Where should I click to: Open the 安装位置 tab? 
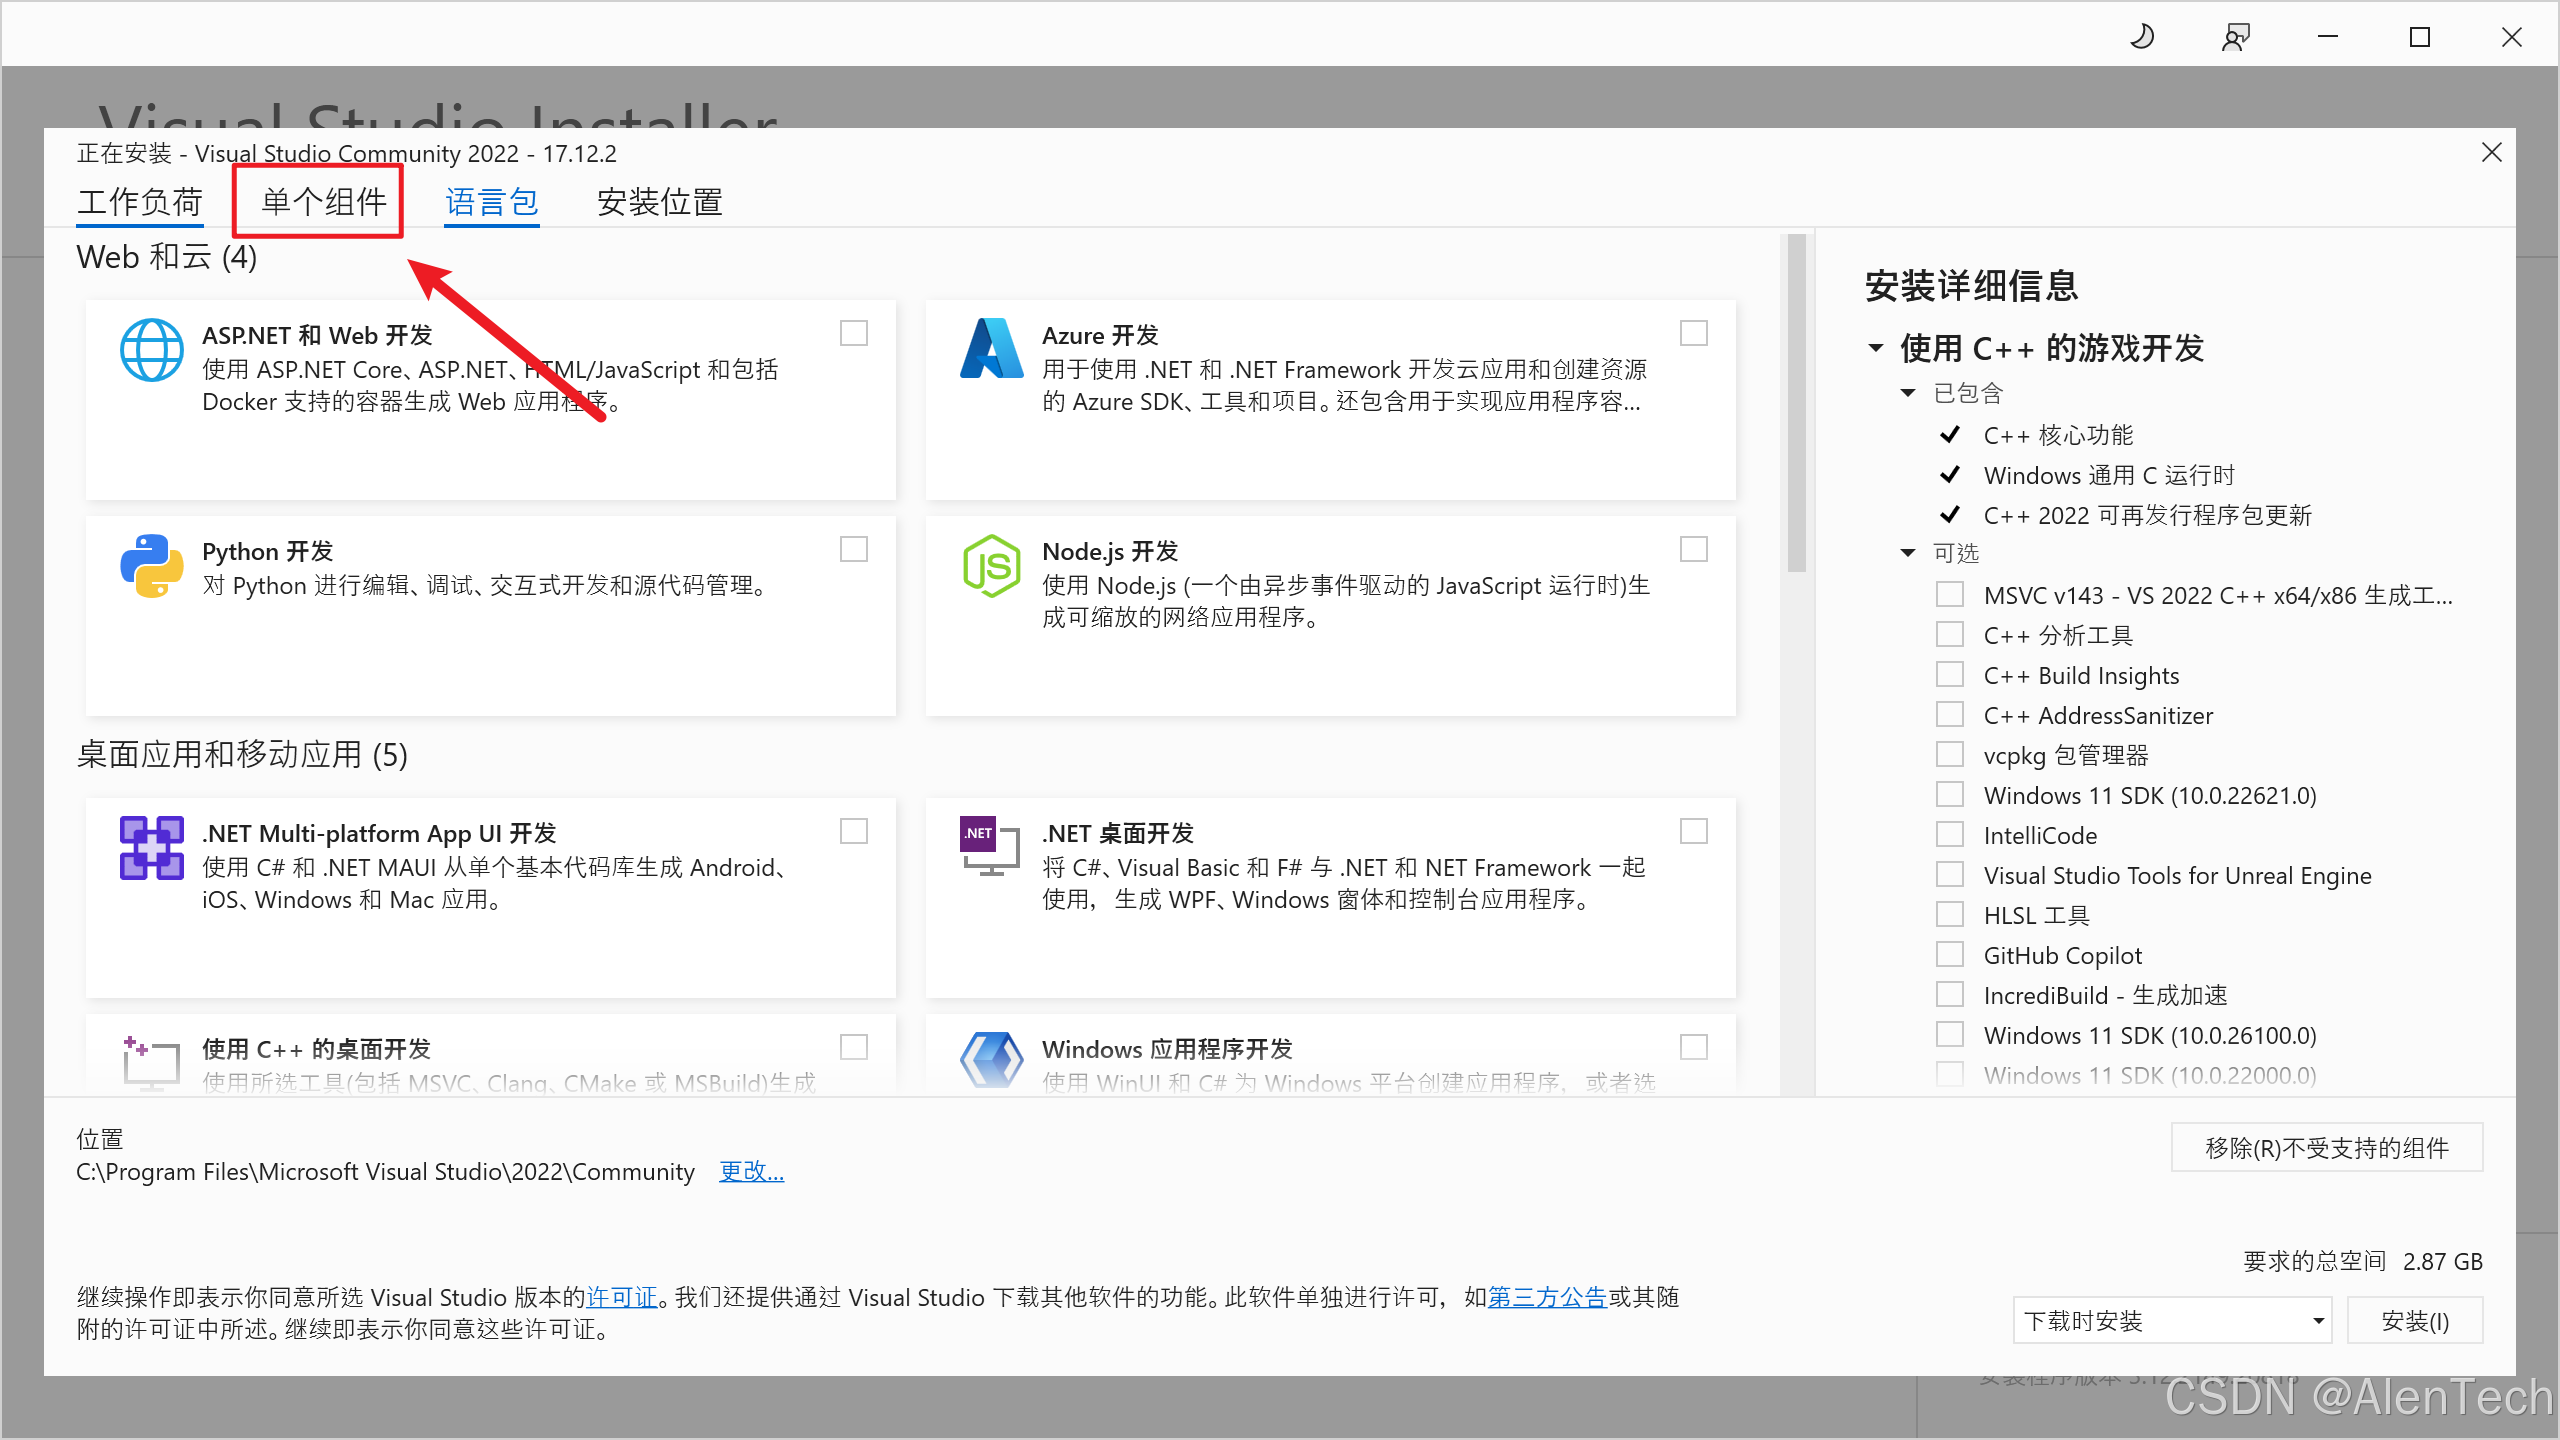(x=659, y=202)
